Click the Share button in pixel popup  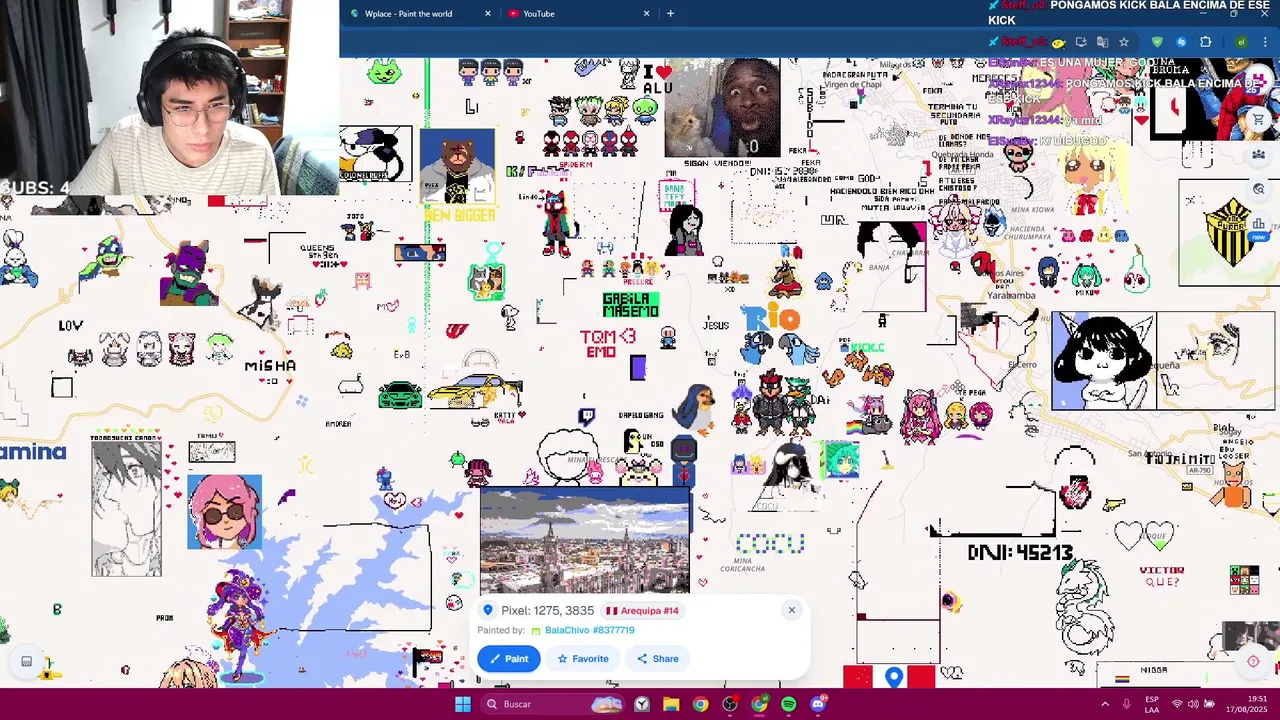click(x=657, y=658)
